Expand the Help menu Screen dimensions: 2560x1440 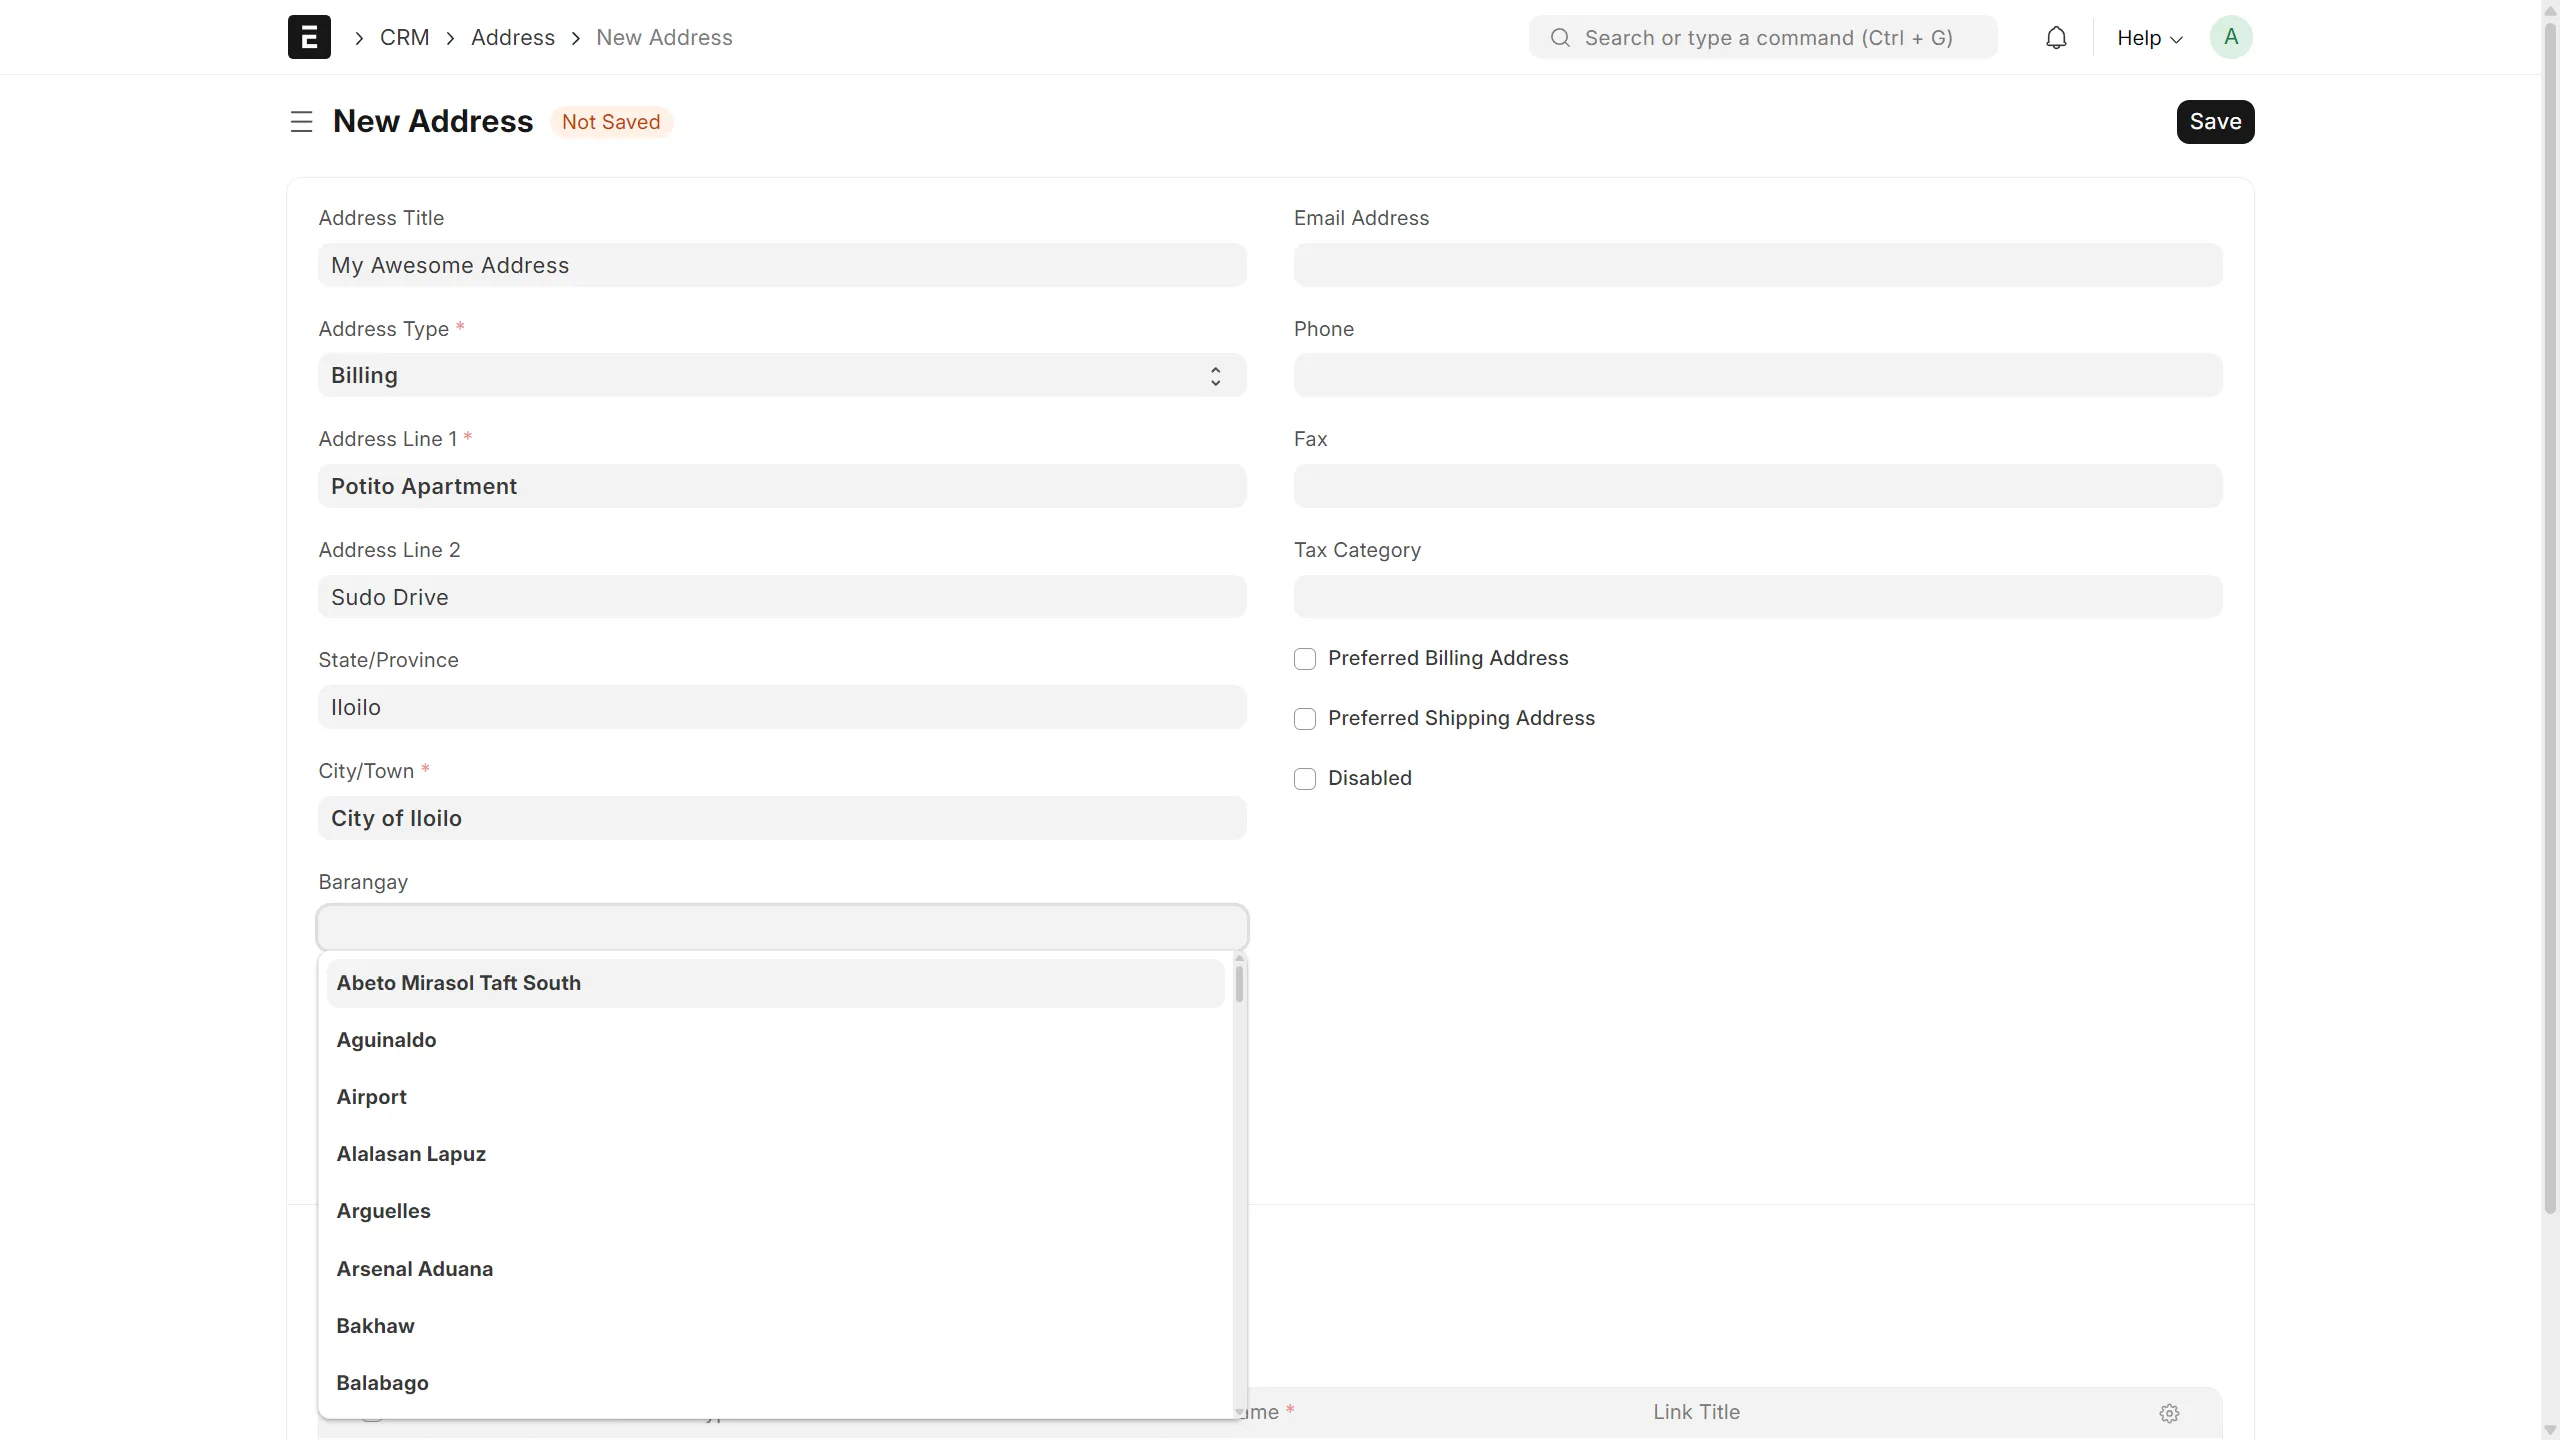pyautogui.click(x=2149, y=38)
